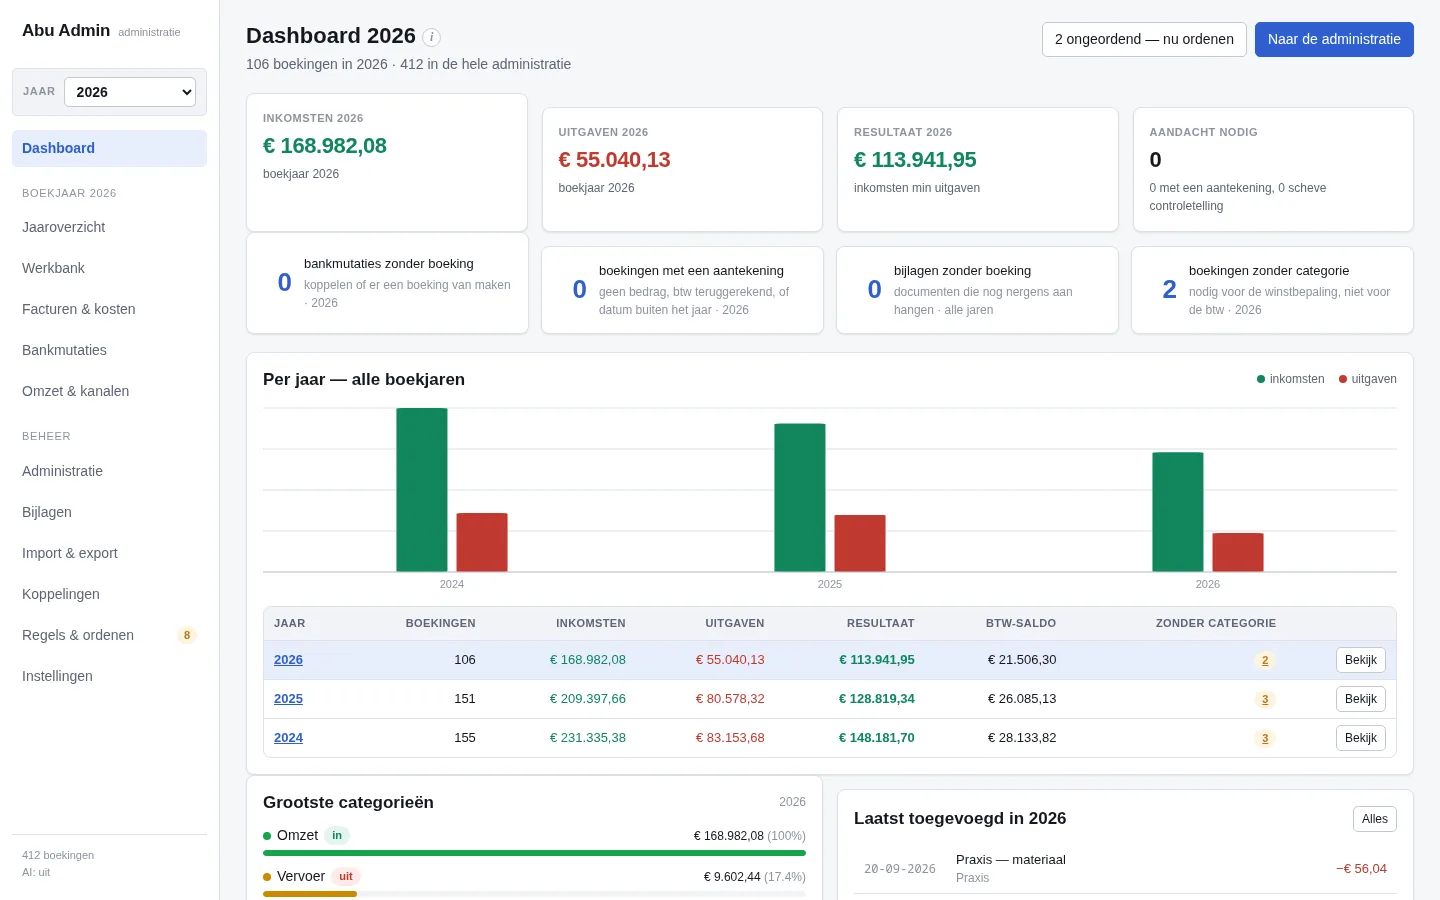Click the info icon beside Dashboard 2026
This screenshot has height=900, width=1440.
pos(431,37)
